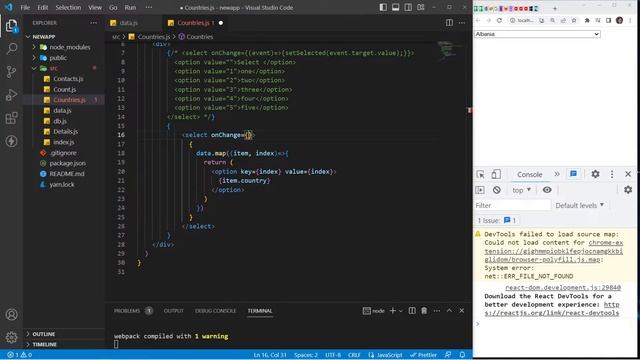Open the react-dom.development.js source link
This screenshot has height=360, width=640.
[x=563, y=287]
